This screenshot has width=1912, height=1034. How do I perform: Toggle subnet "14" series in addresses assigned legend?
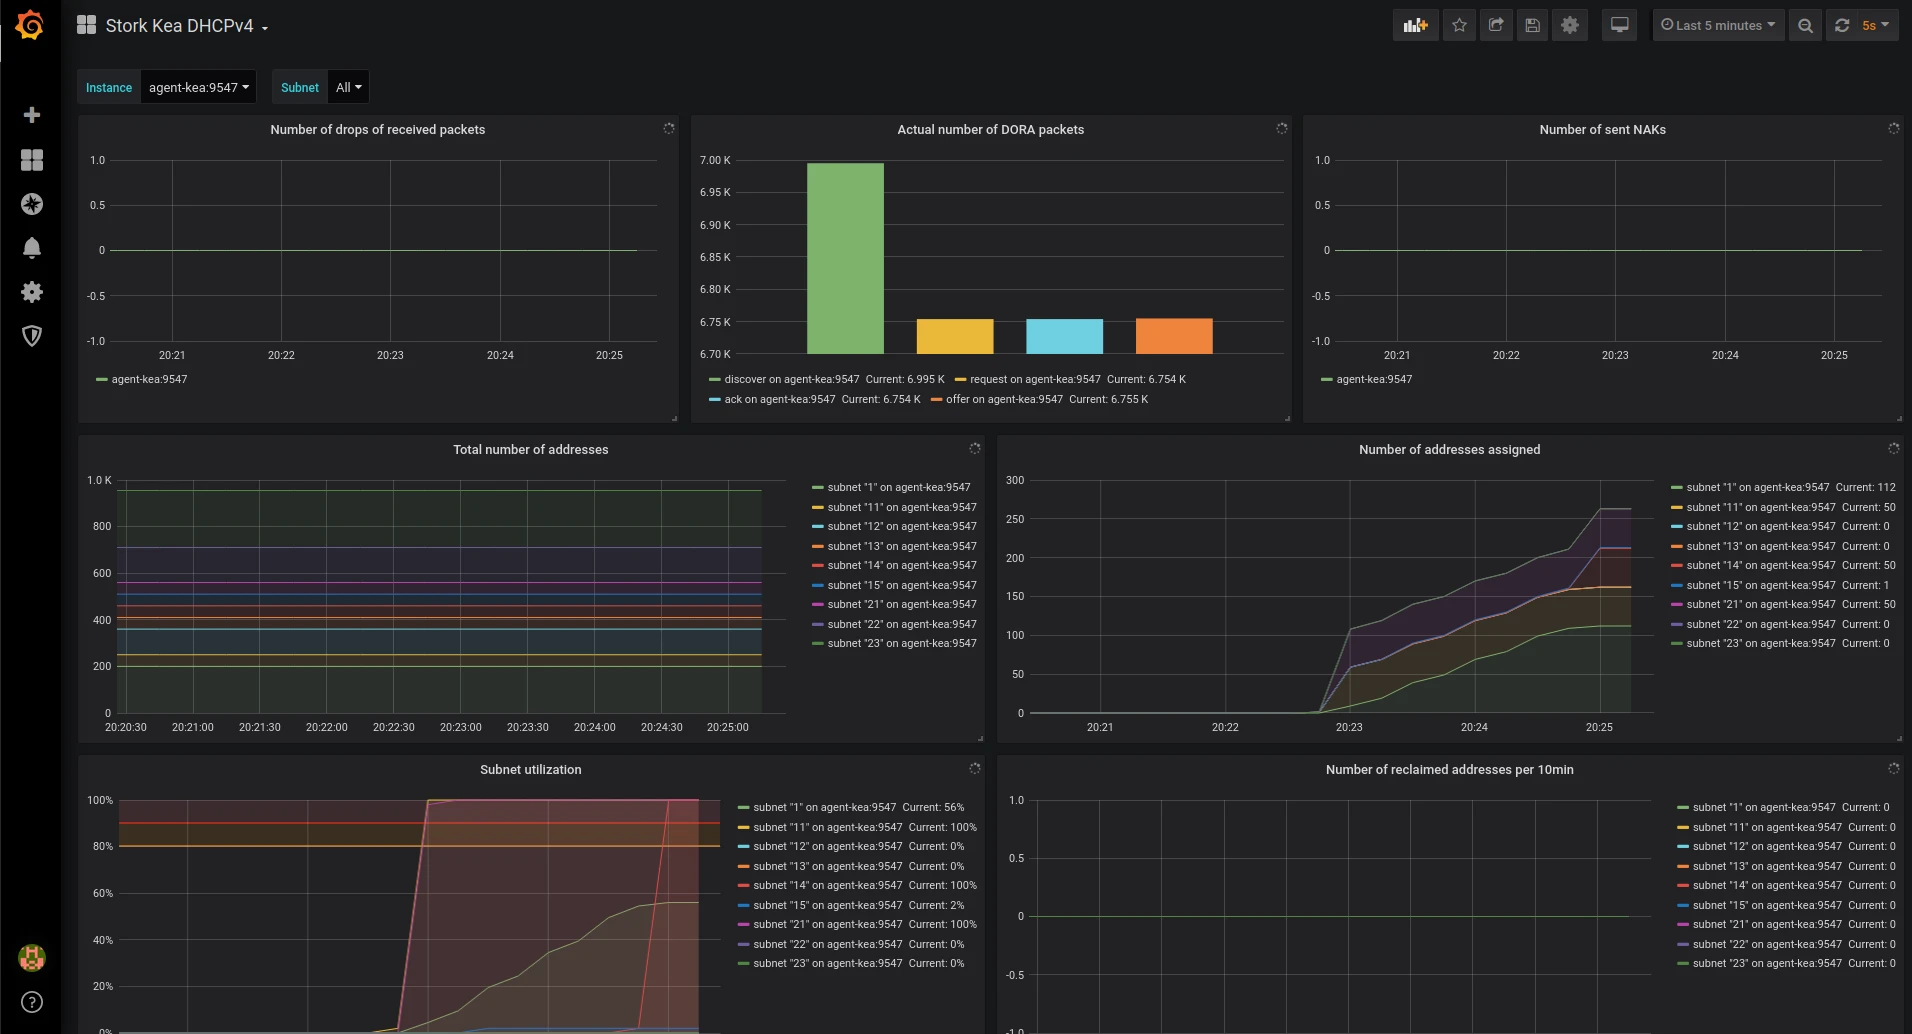click(1761, 566)
